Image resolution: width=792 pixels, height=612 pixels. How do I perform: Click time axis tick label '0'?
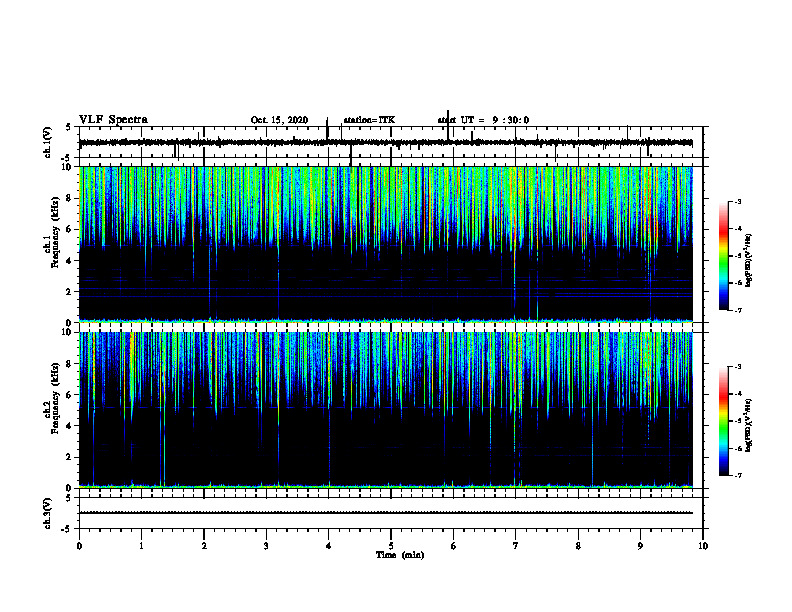pos(79,546)
